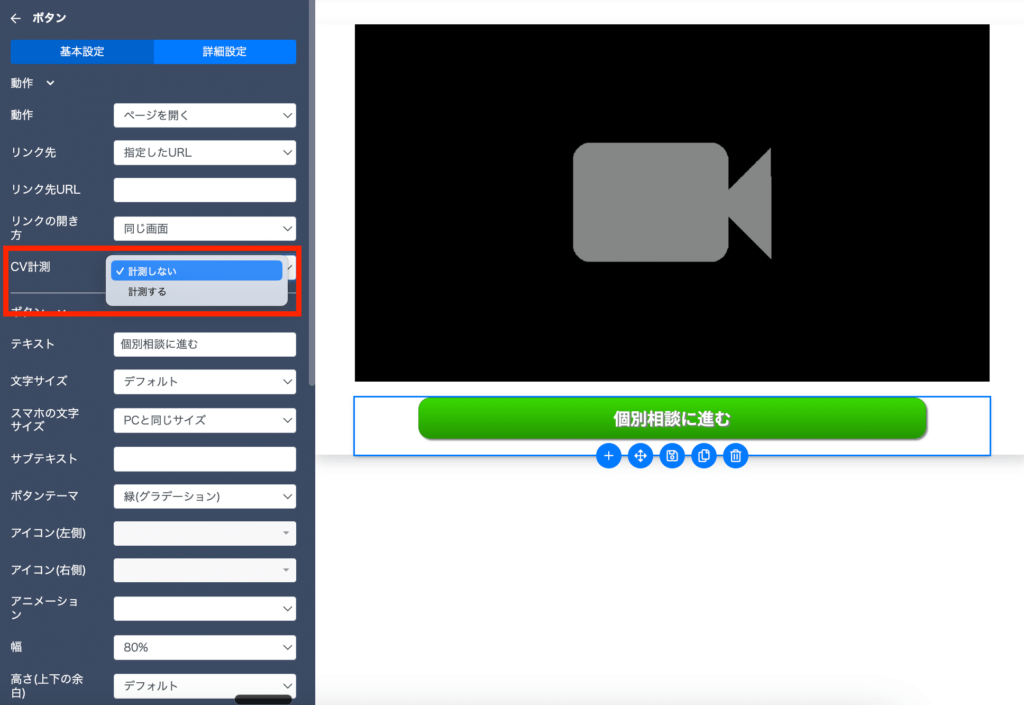Click the リンク先URL input field
1024x705 pixels.
click(204, 190)
